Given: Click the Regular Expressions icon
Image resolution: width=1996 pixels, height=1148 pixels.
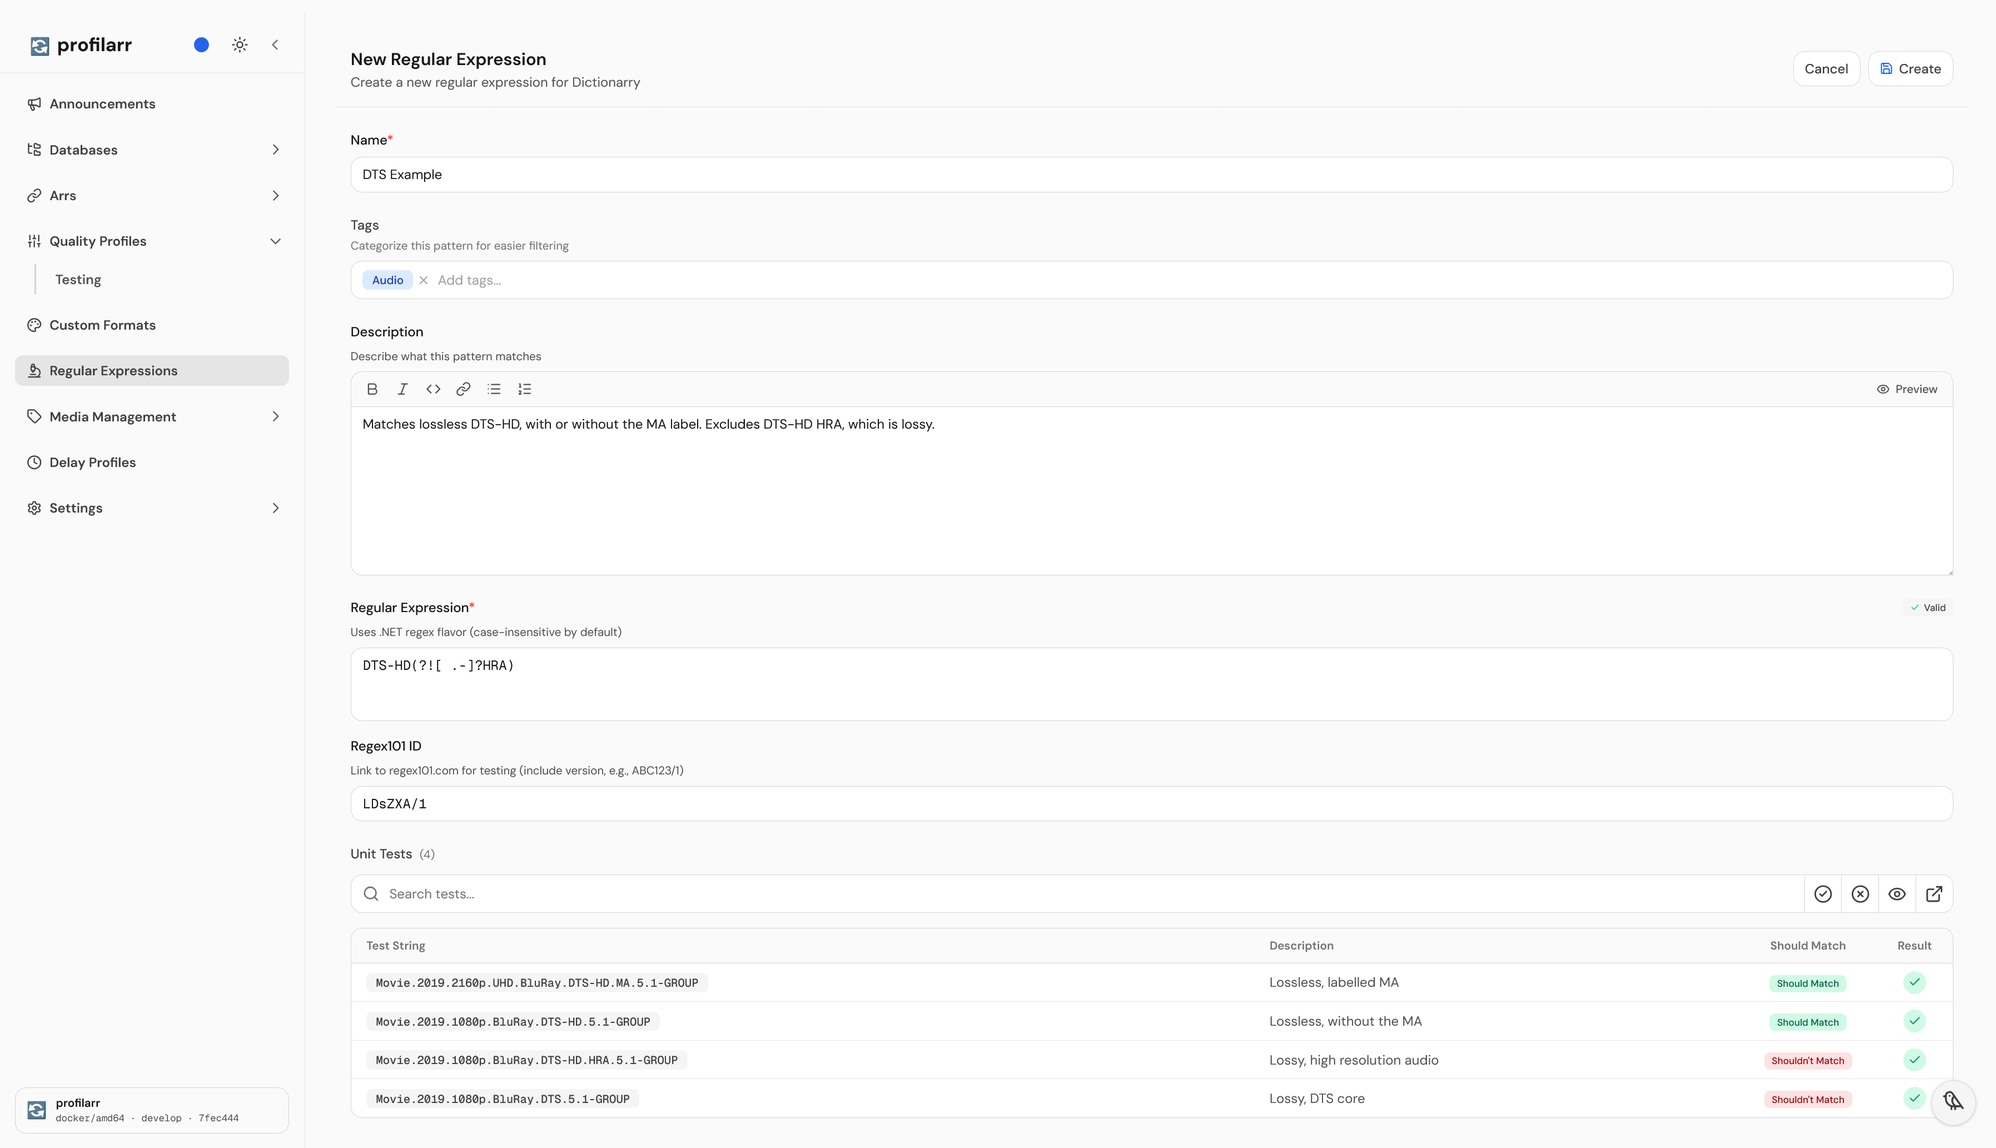Looking at the screenshot, I should [34, 371].
